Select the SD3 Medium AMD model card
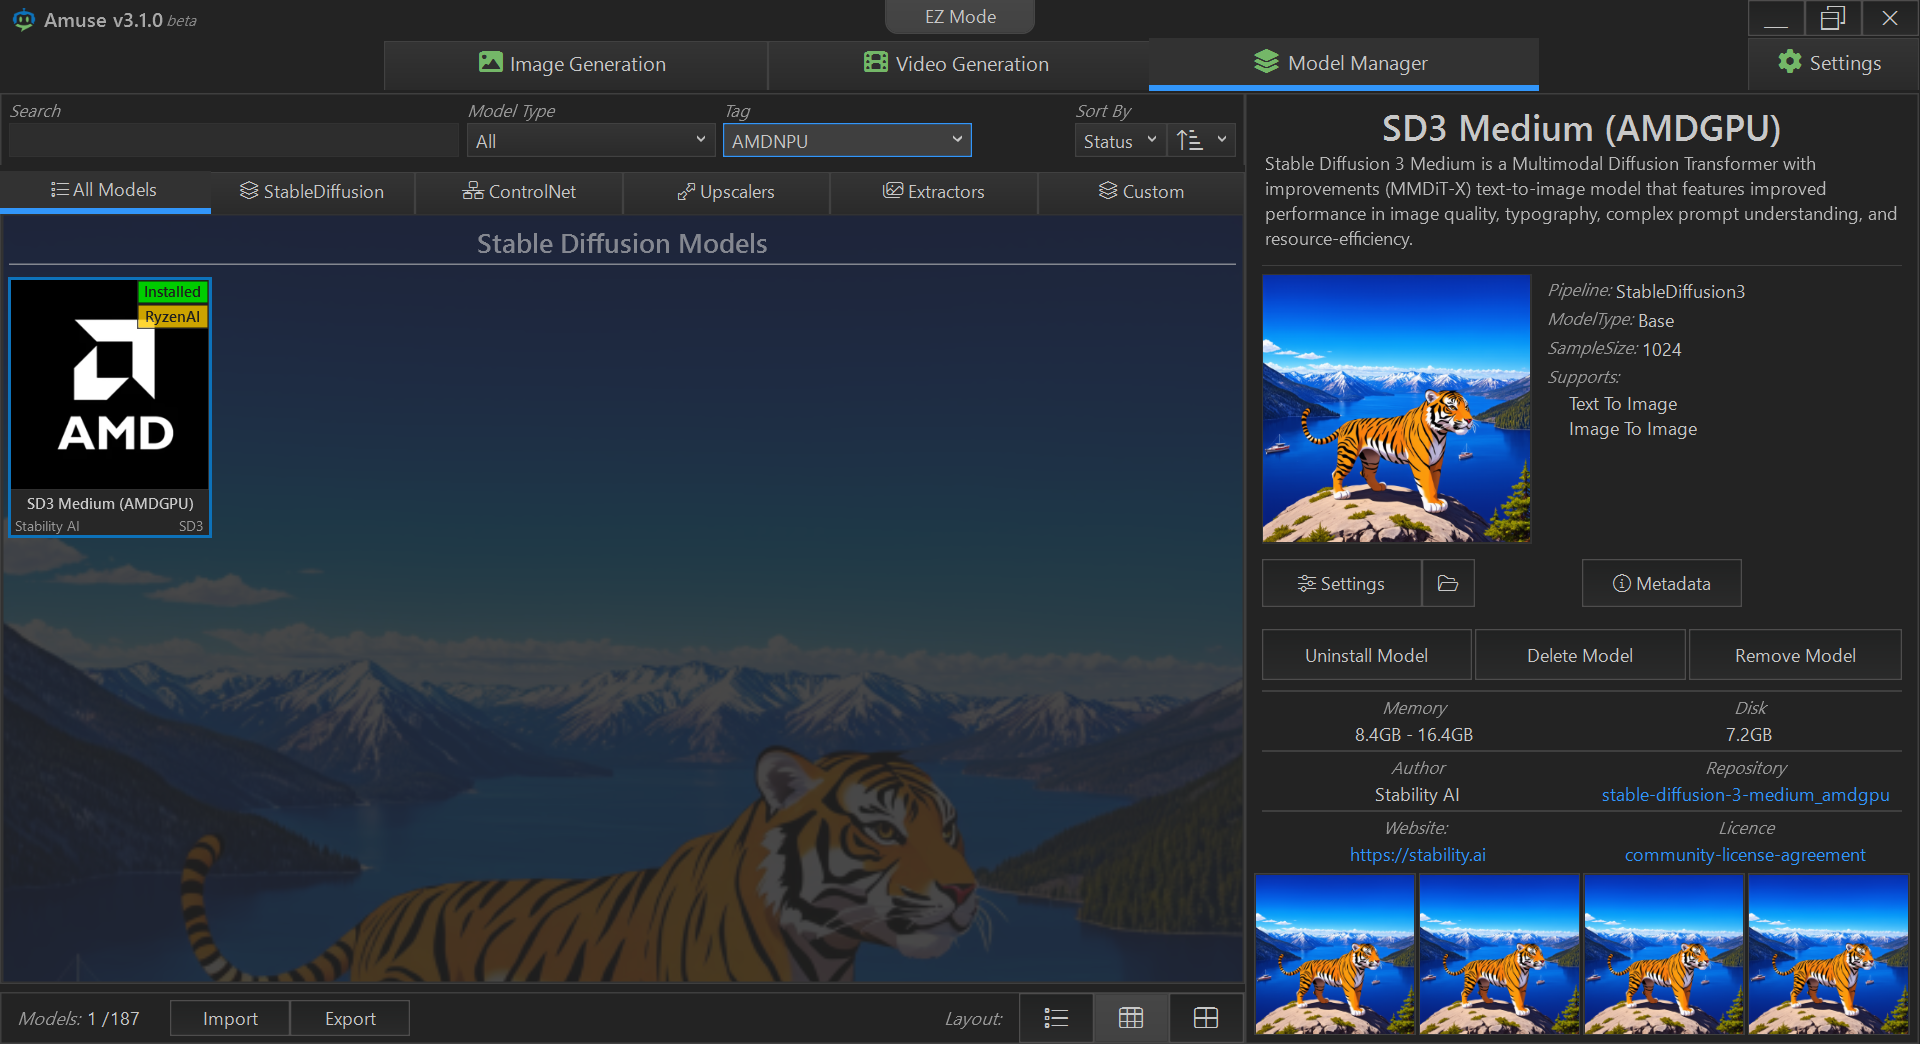 click(110, 405)
